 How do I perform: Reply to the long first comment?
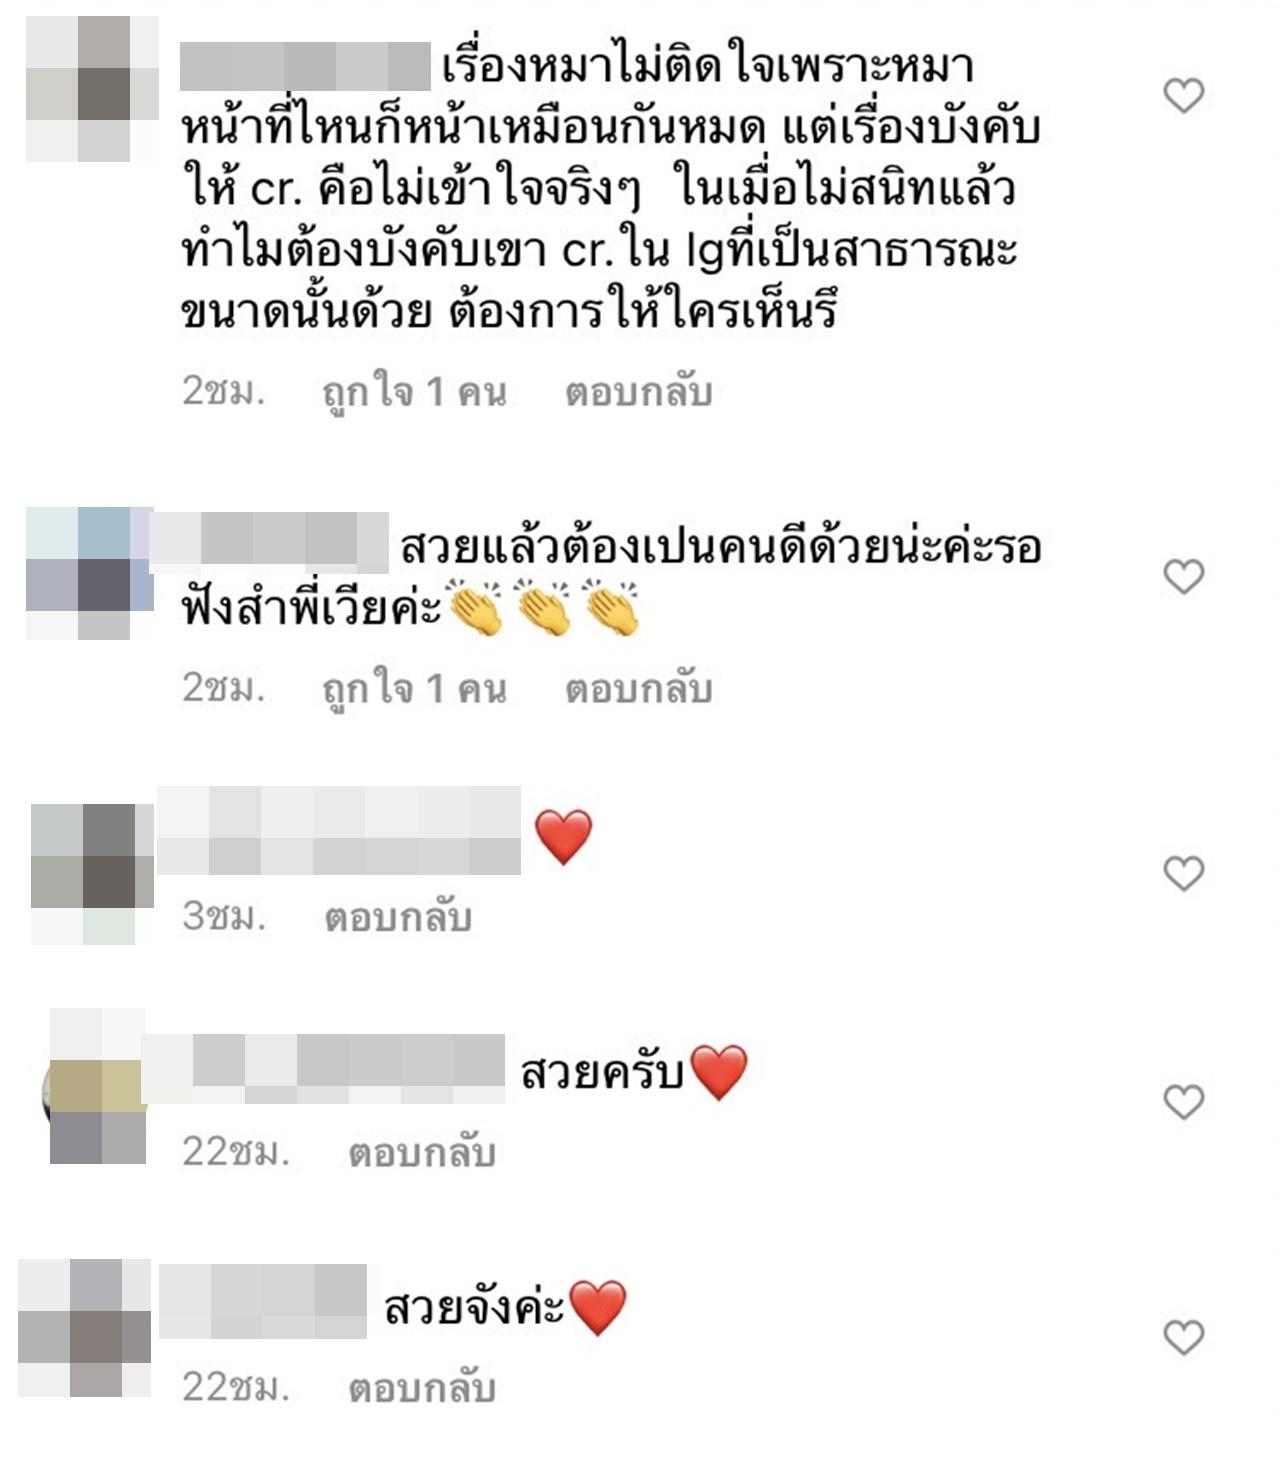tap(638, 392)
